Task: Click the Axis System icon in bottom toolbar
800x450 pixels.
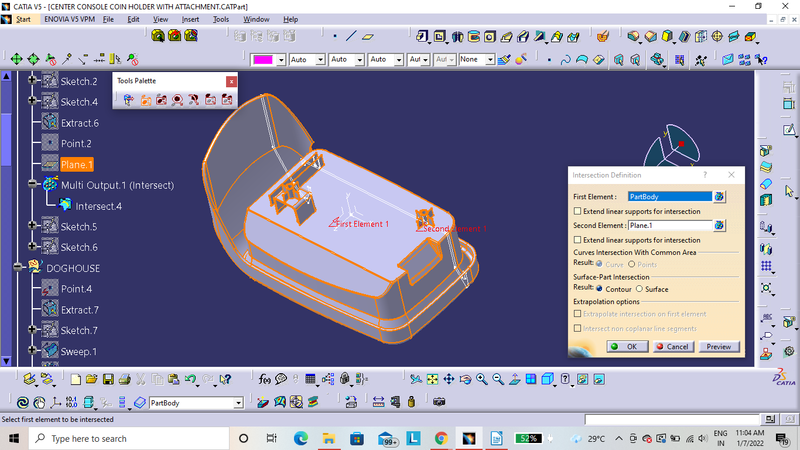Action: [55, 402]
